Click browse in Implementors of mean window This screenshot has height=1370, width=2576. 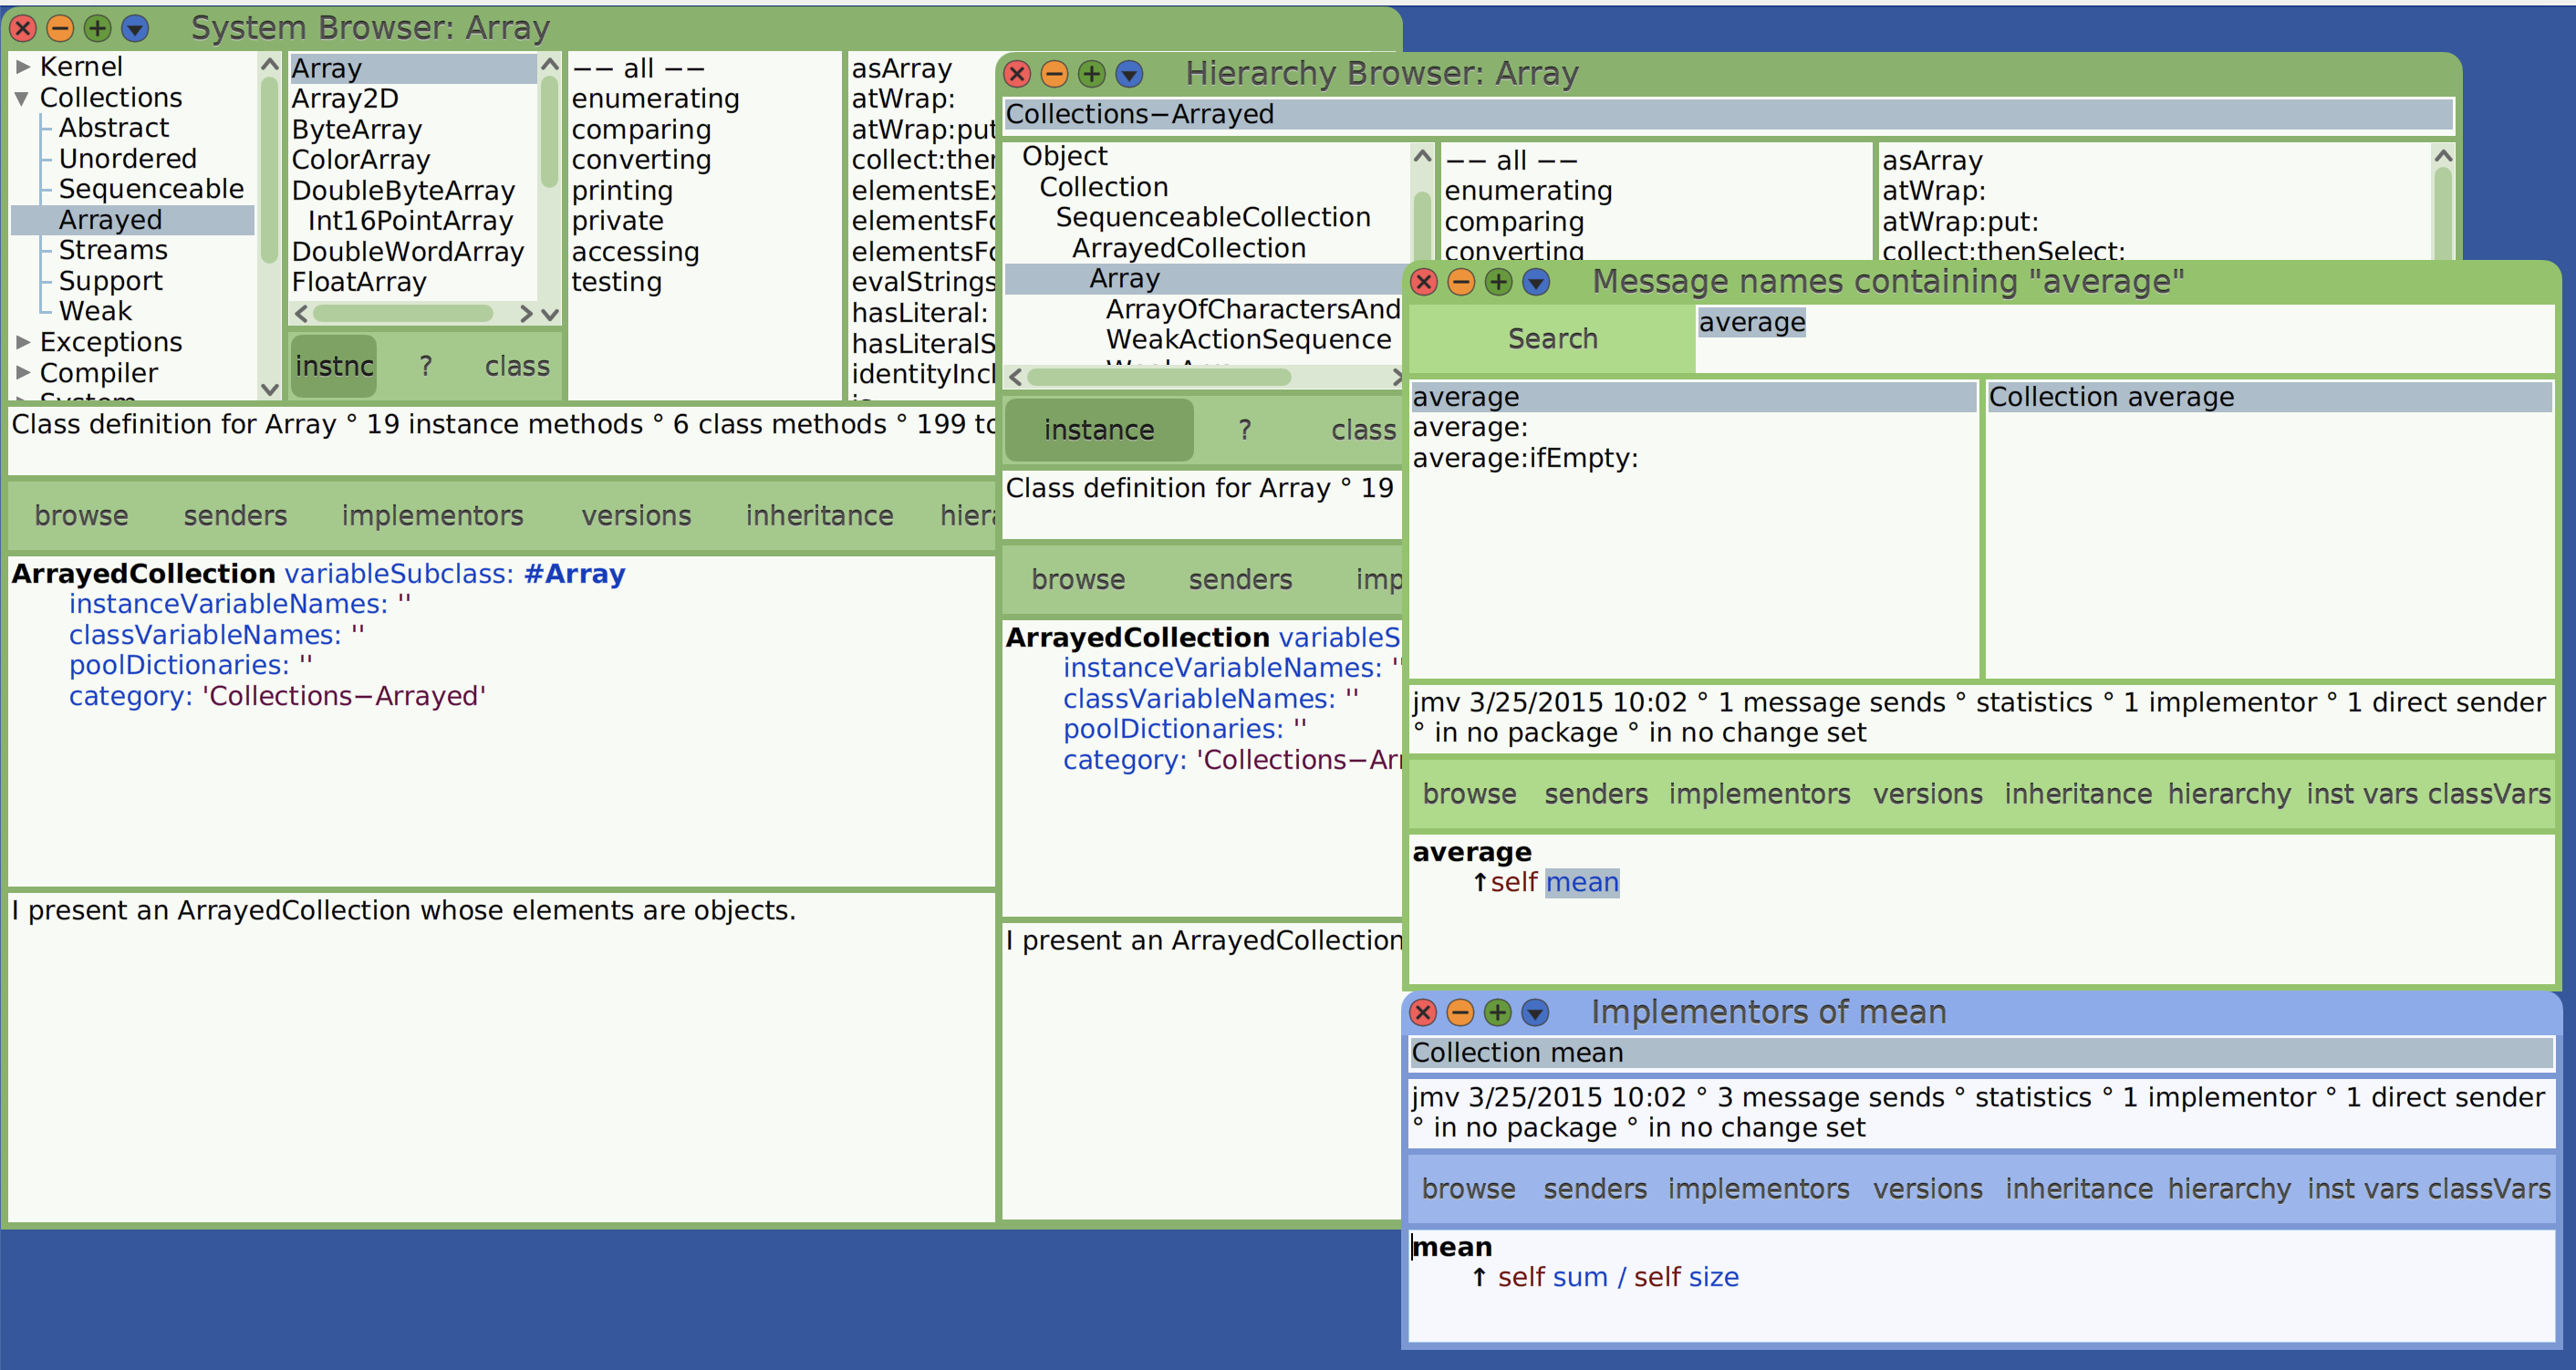[x=1468, y=1188]
